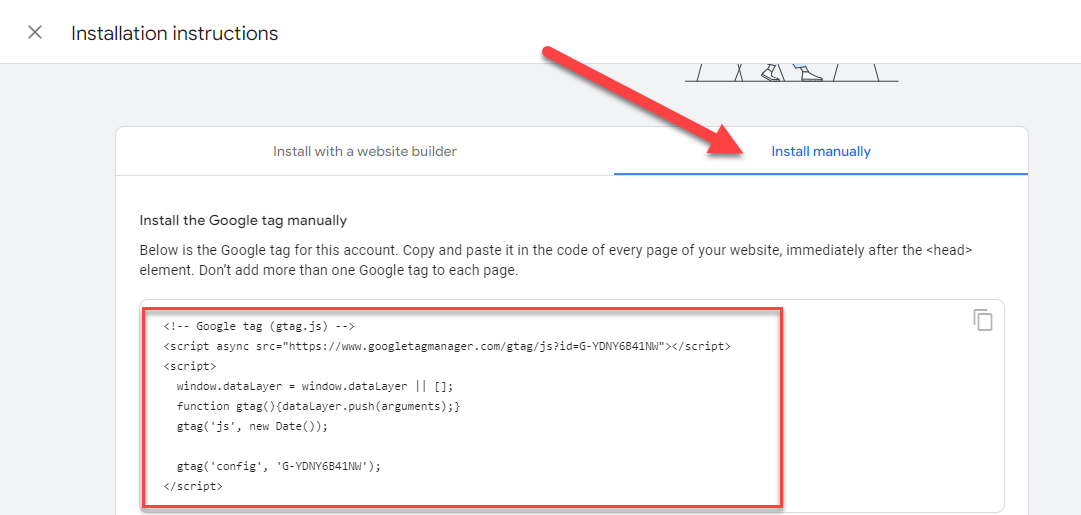Click the opening <script> tag line

(x=190, y=366)
